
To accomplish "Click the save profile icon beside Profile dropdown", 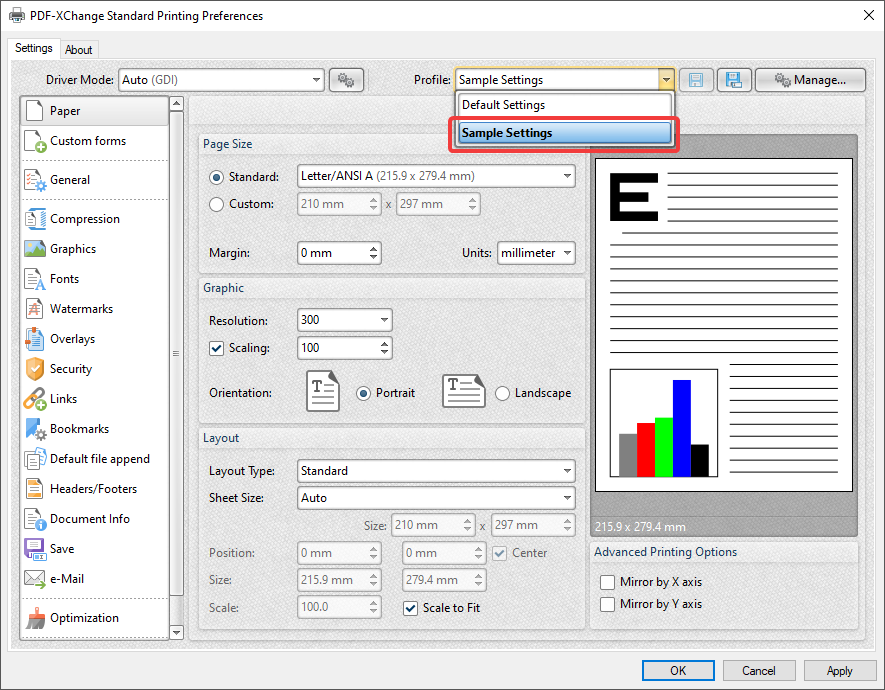I will click(696, 80).
